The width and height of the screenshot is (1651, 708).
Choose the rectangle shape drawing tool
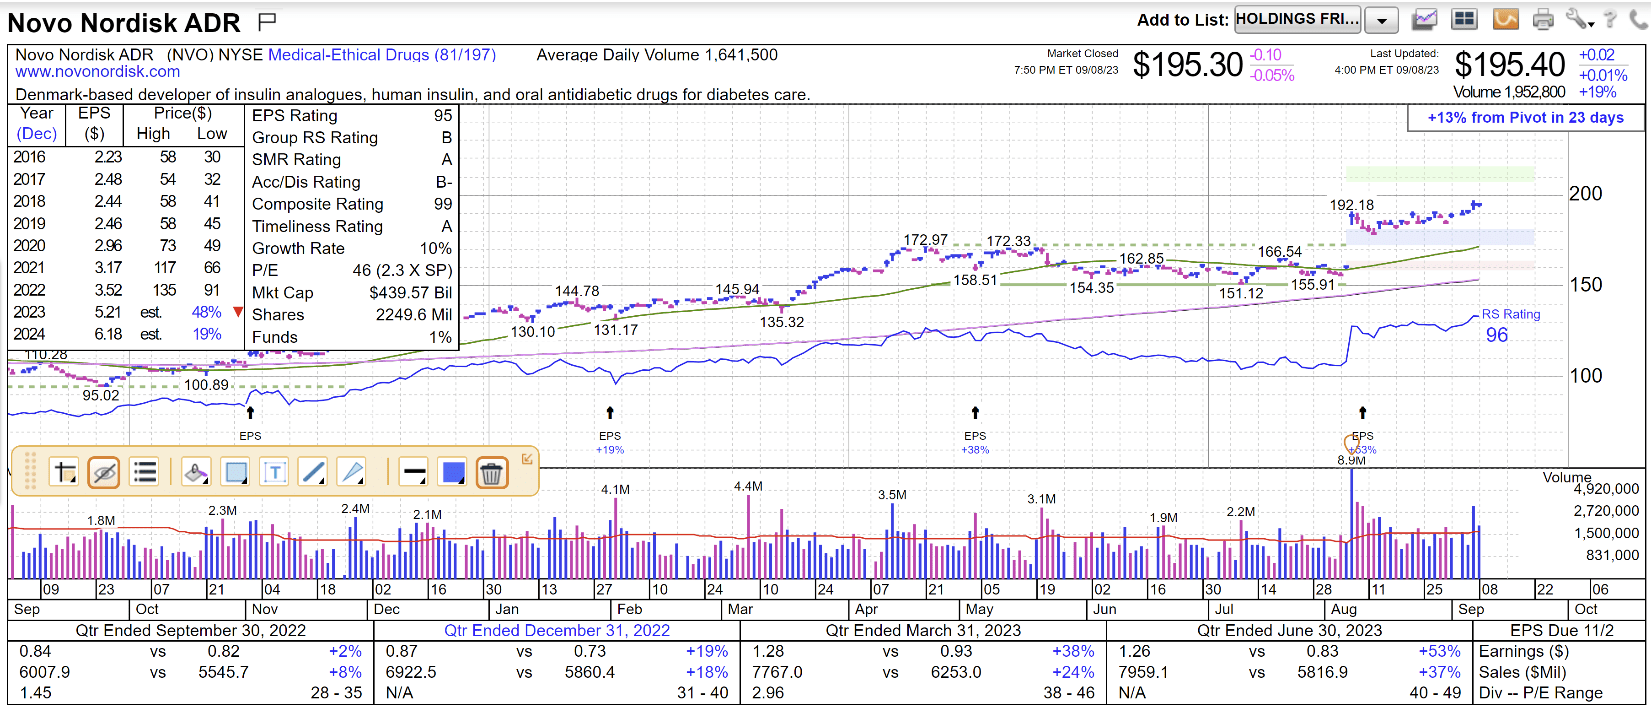pos(236,472)
